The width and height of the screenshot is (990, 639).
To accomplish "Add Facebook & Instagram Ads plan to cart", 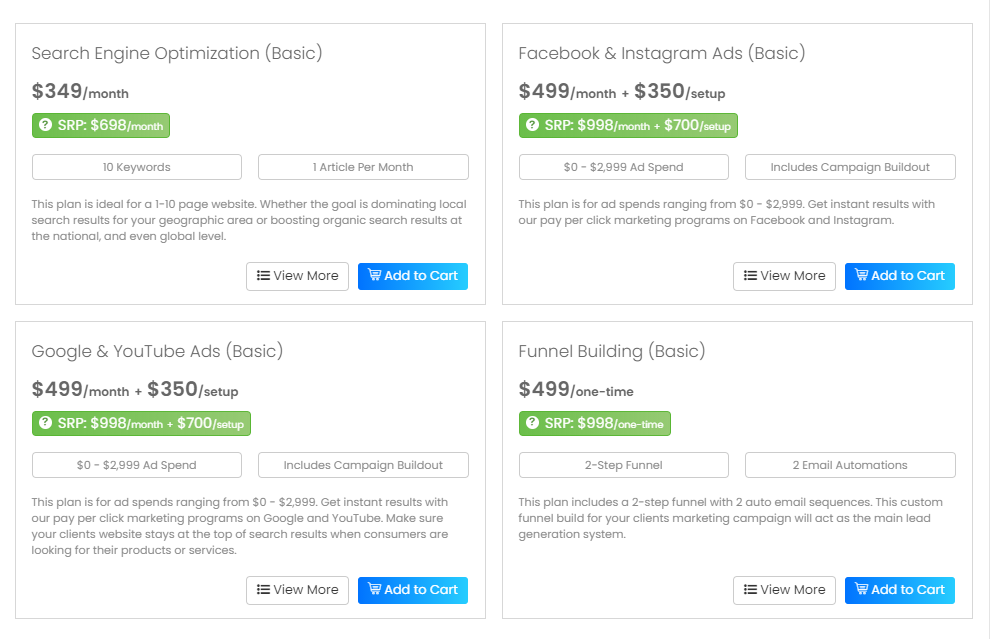I will 899,276.
